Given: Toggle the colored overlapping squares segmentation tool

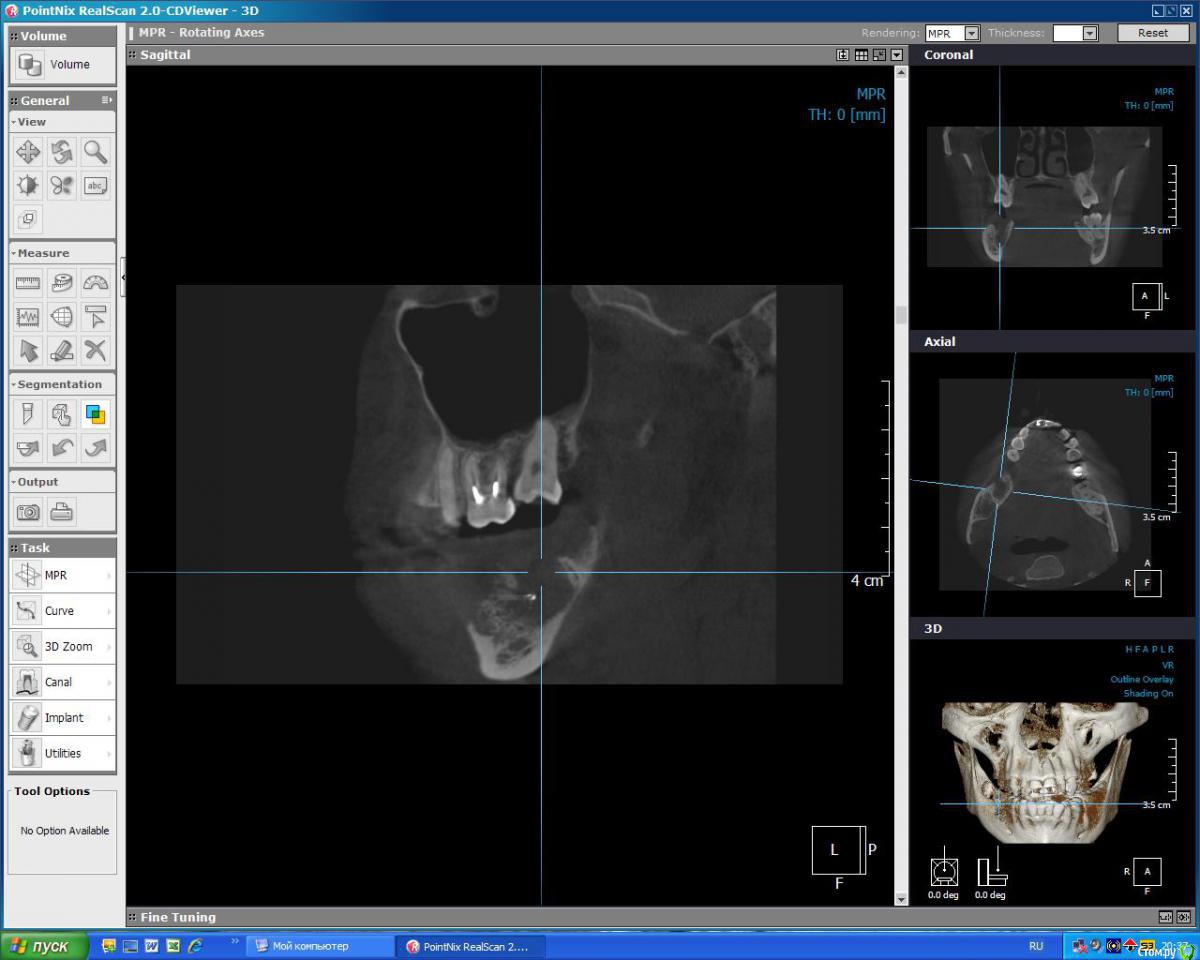Looking at the screenshot, I should 95,414.
